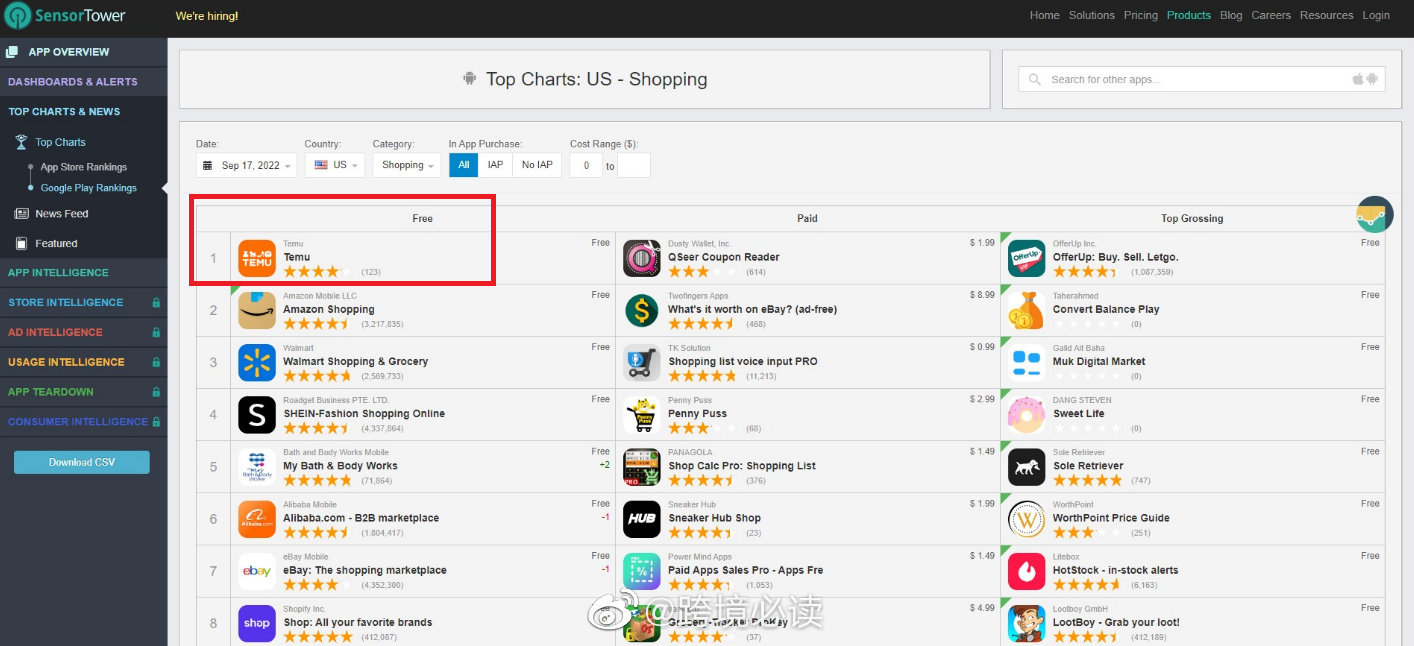Click the minimum cost range field
This screenshot has width=1414, height=646.
pyautogui.click(x=586, y=165)
